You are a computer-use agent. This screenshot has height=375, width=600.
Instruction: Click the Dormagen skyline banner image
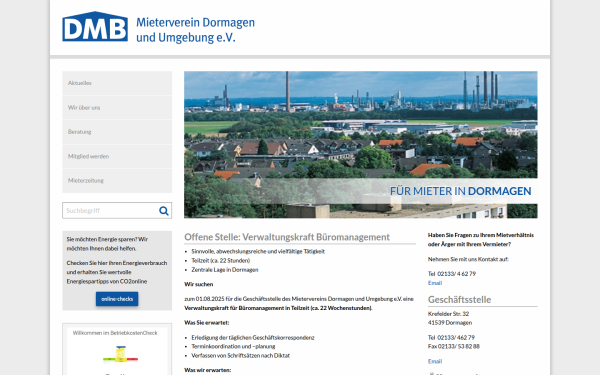tap(360, 145)
